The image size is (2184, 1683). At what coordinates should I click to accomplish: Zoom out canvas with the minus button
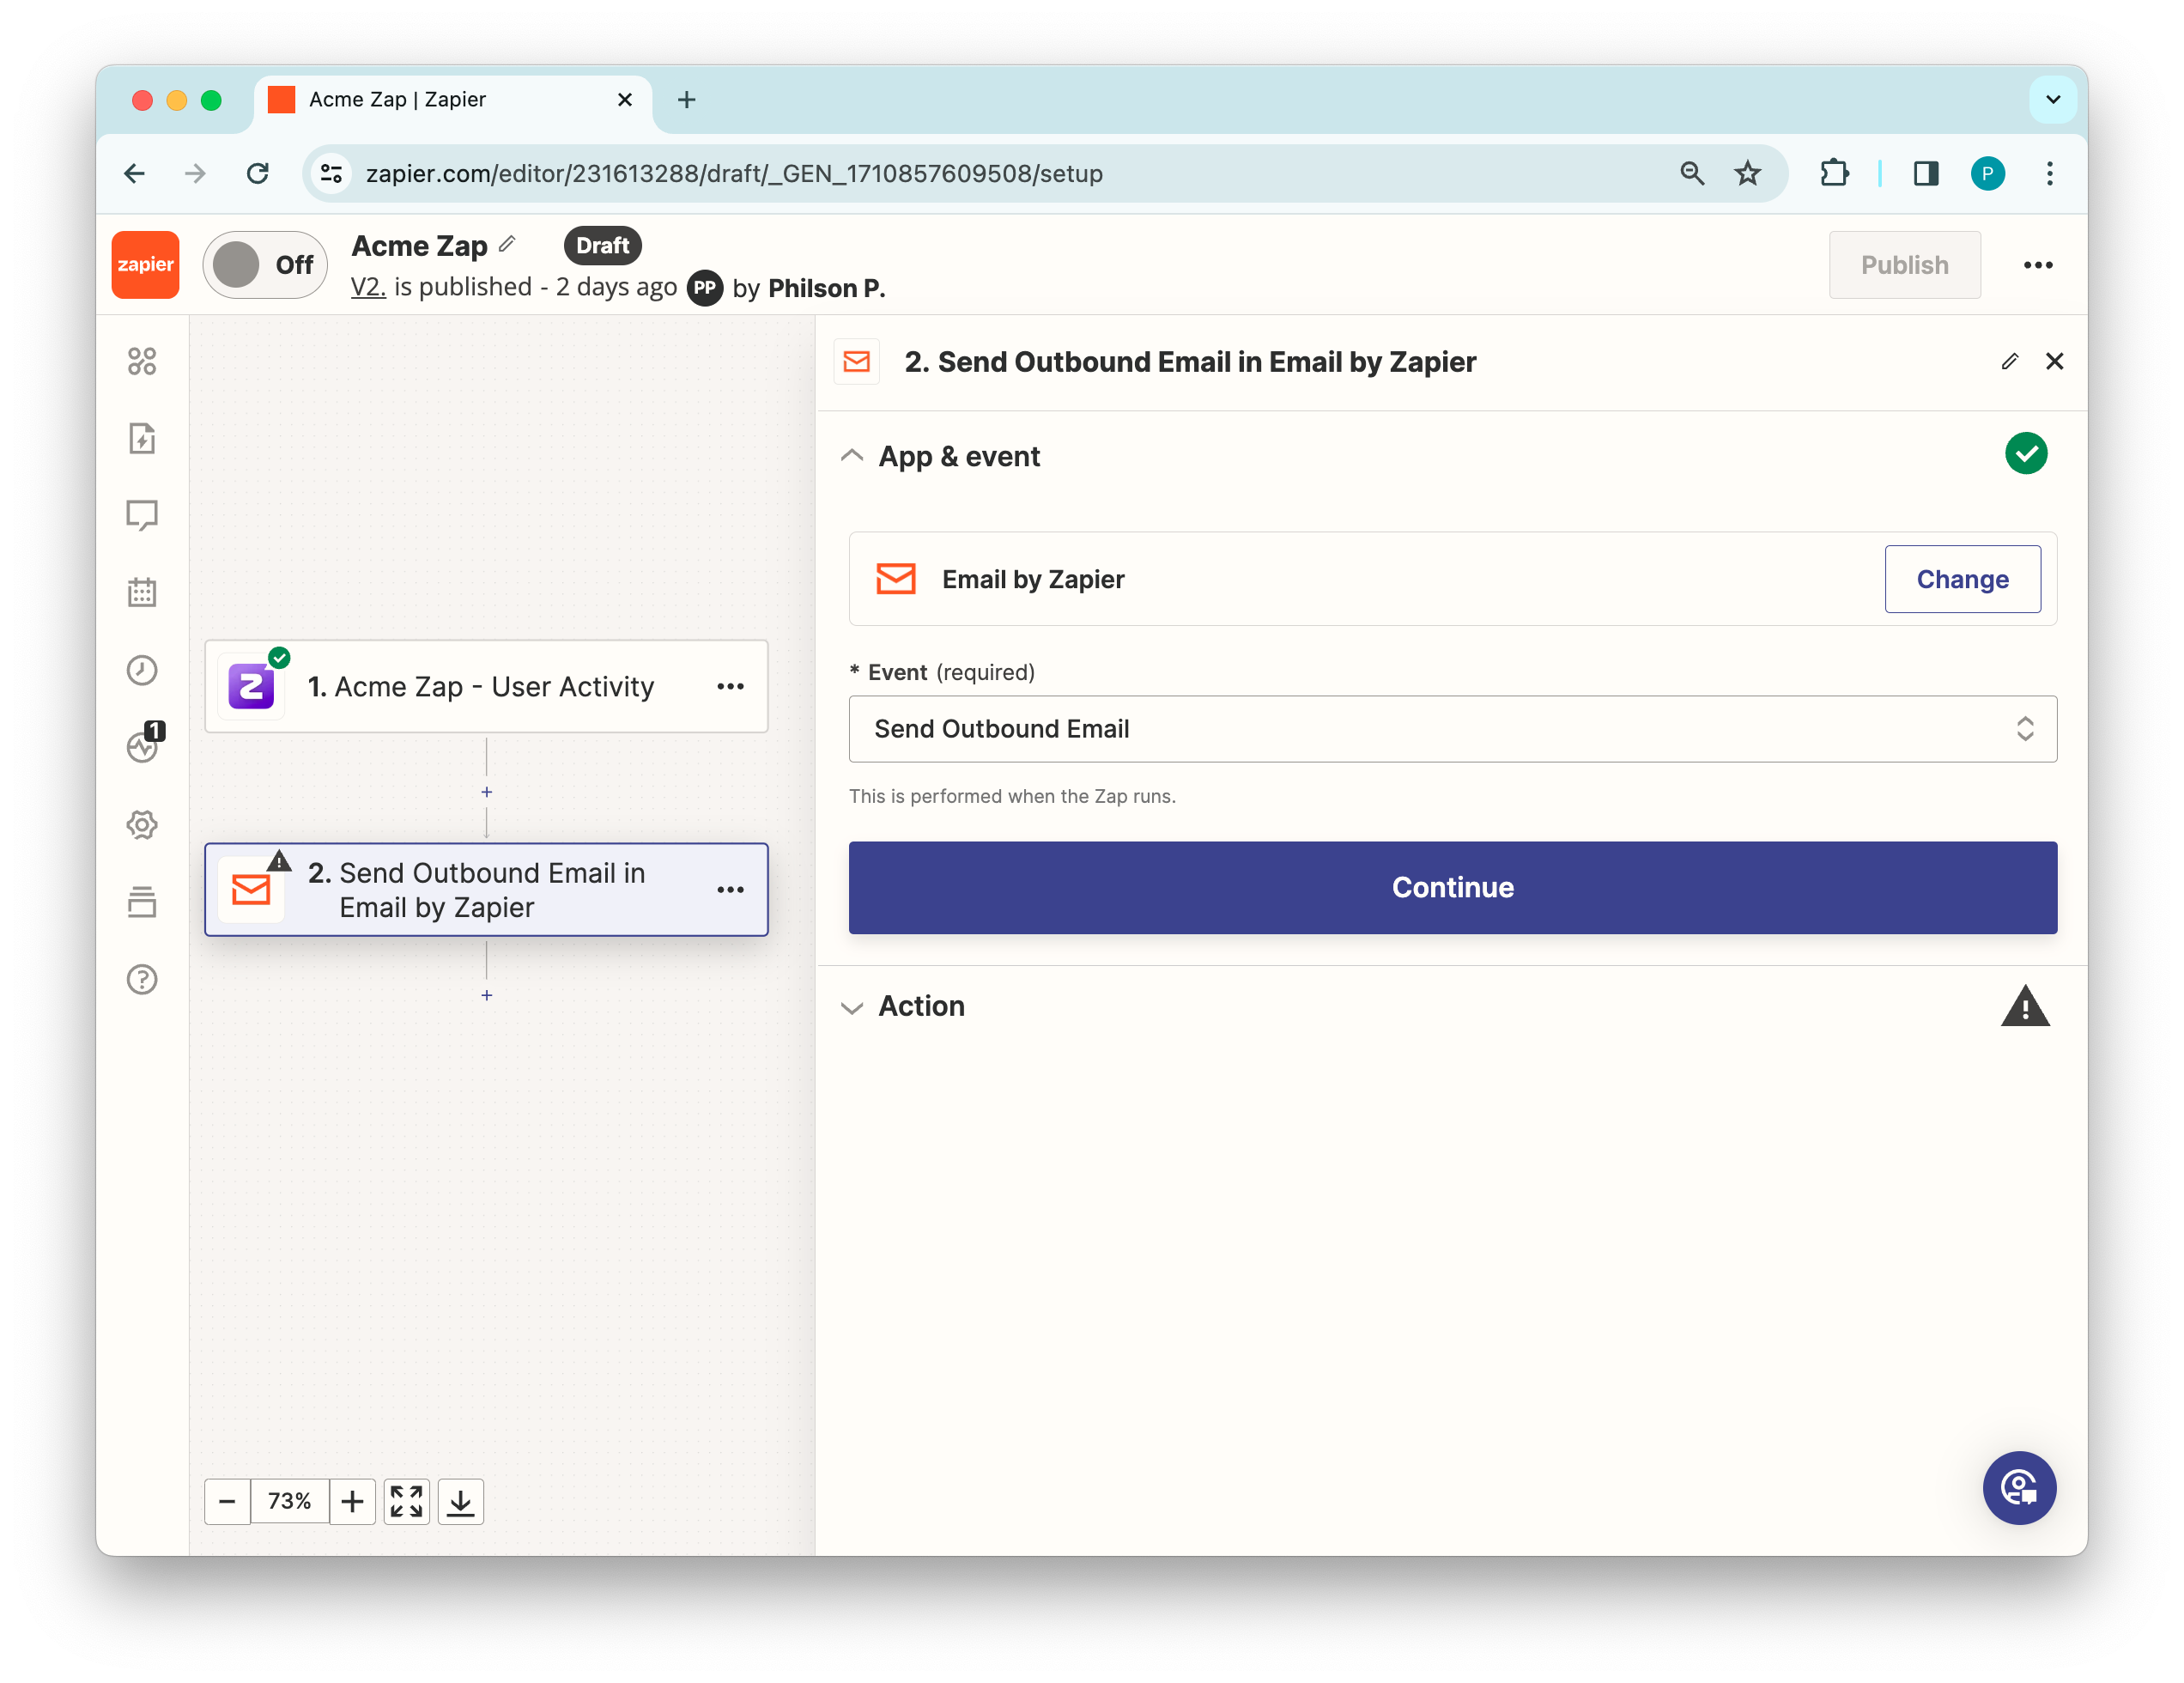click(227, 1501)
